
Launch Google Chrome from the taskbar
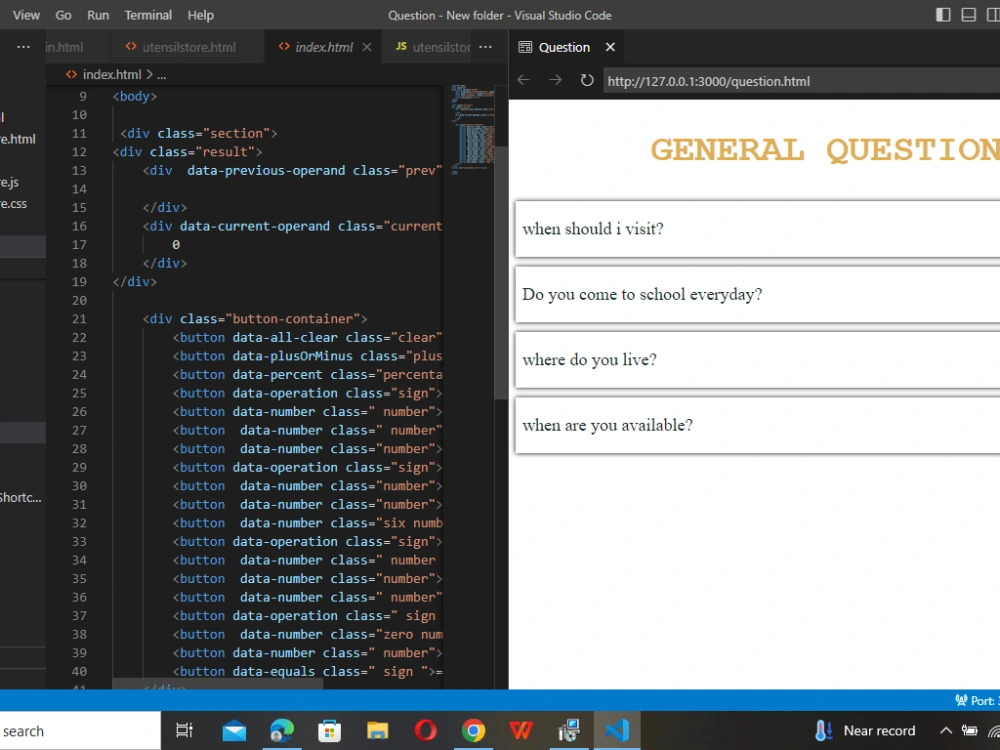pos(473,731)
